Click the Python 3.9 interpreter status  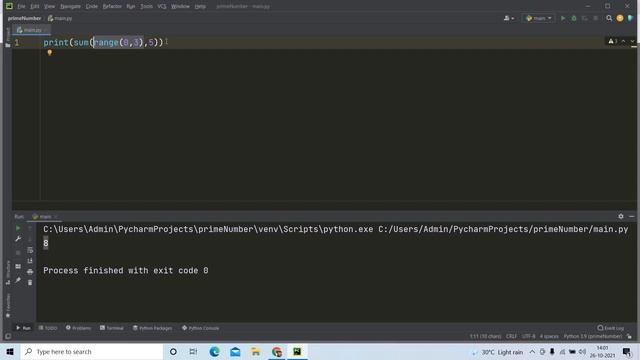593,336
